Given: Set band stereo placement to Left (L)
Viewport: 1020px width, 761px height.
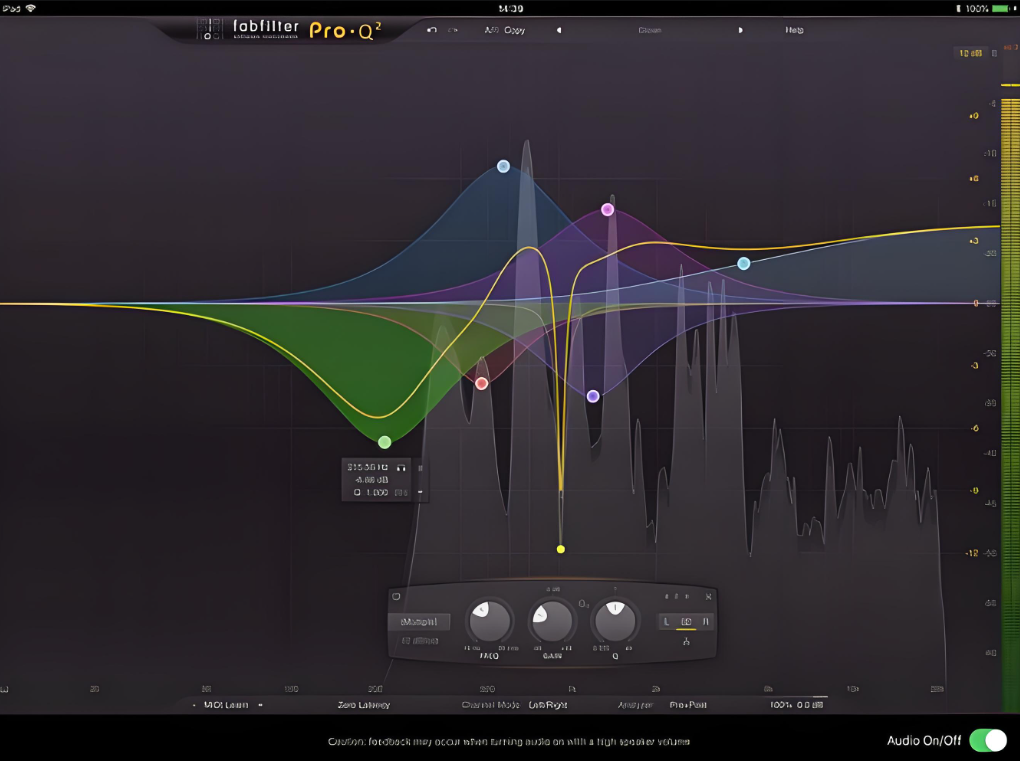Looking at the screenshot, I should click(666, 622).
